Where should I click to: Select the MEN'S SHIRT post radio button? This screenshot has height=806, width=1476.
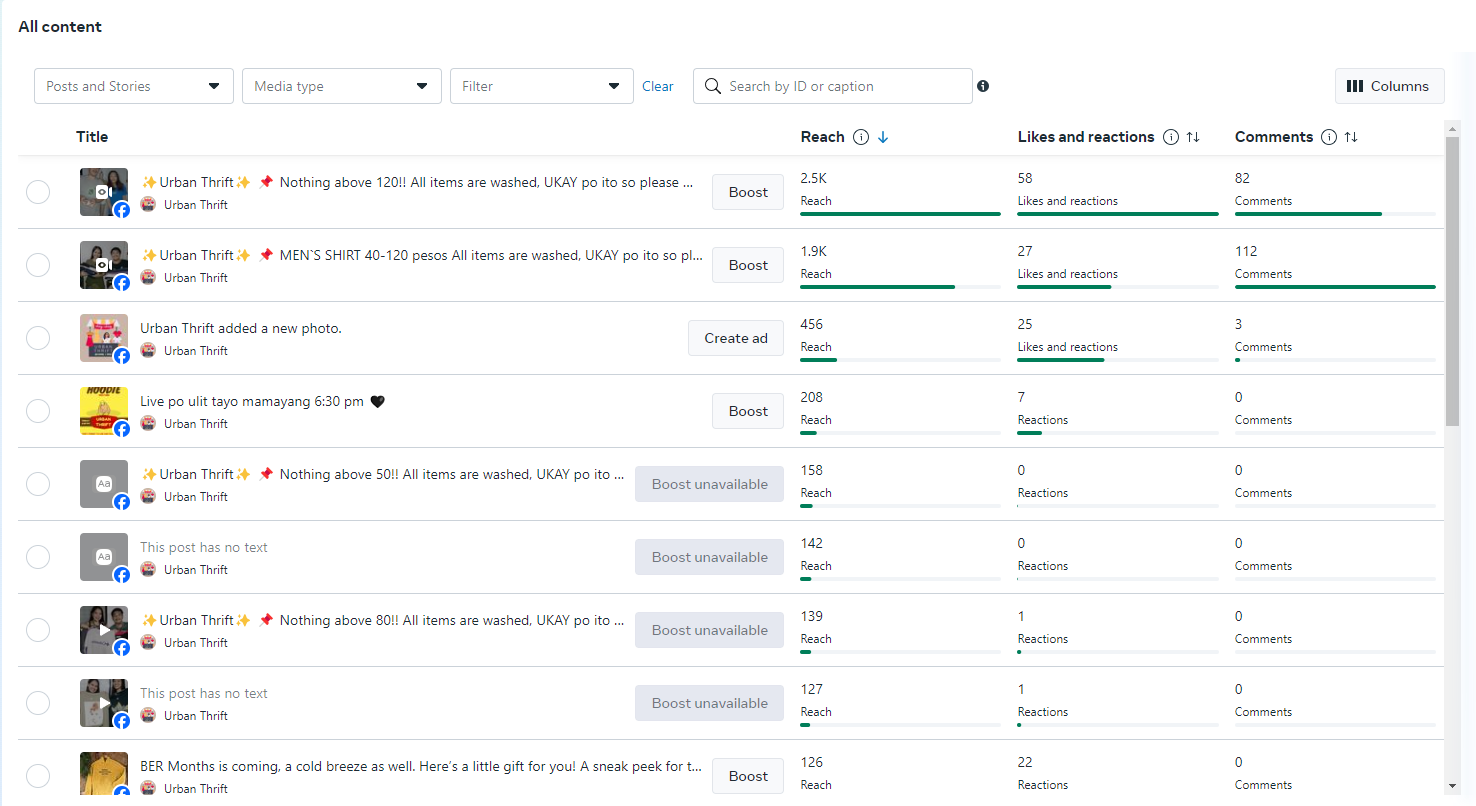coord(38,265)
